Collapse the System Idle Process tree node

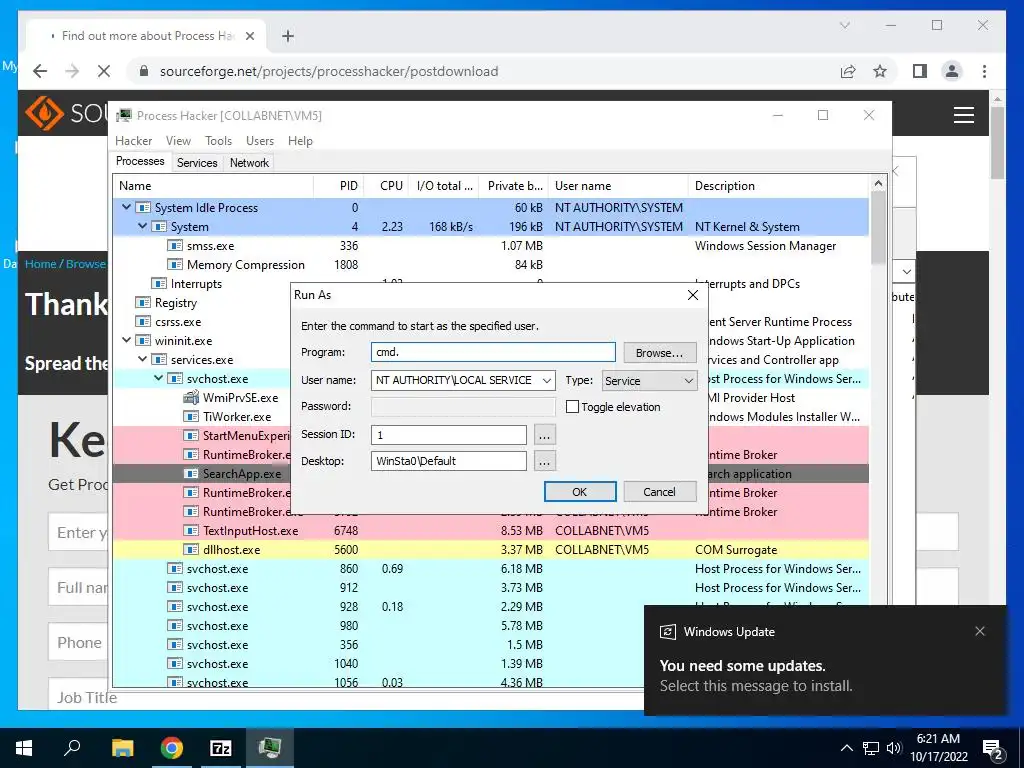pyautogui.click(x=126, y=207)
